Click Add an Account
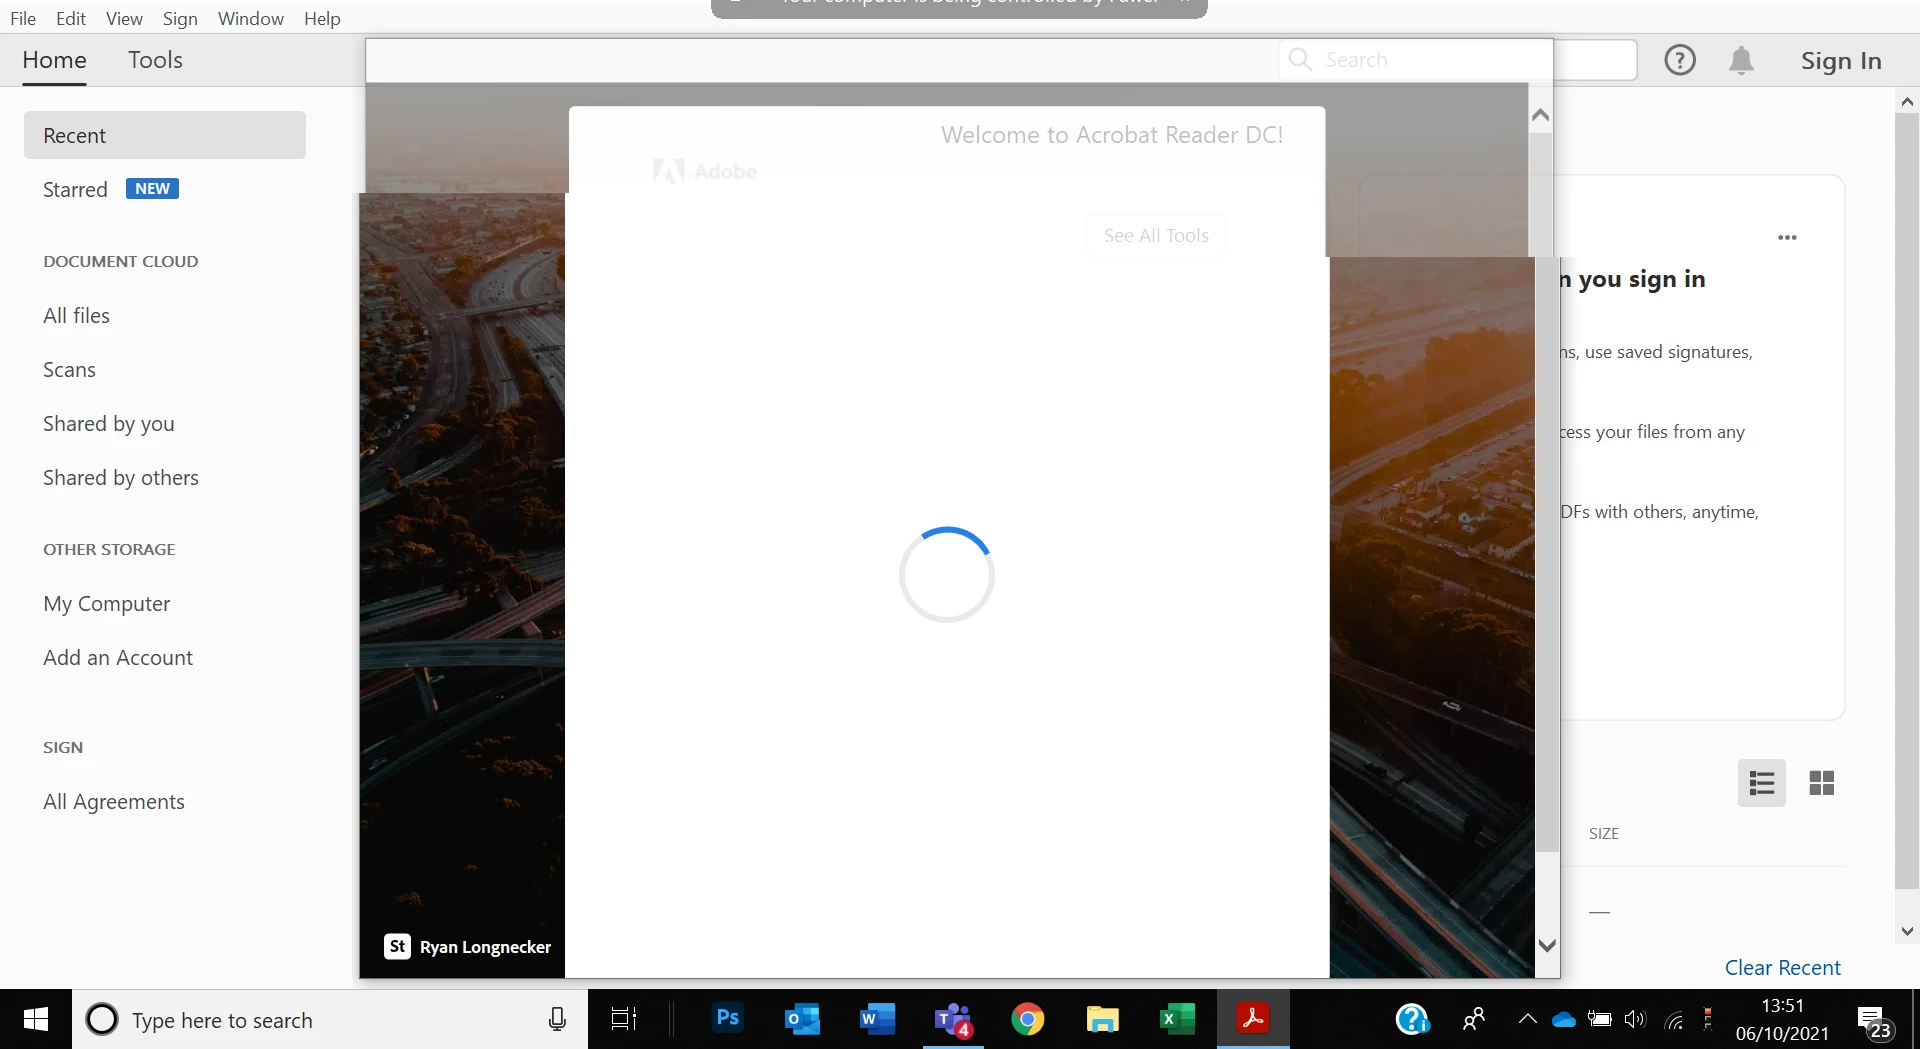 pos(117,657)
